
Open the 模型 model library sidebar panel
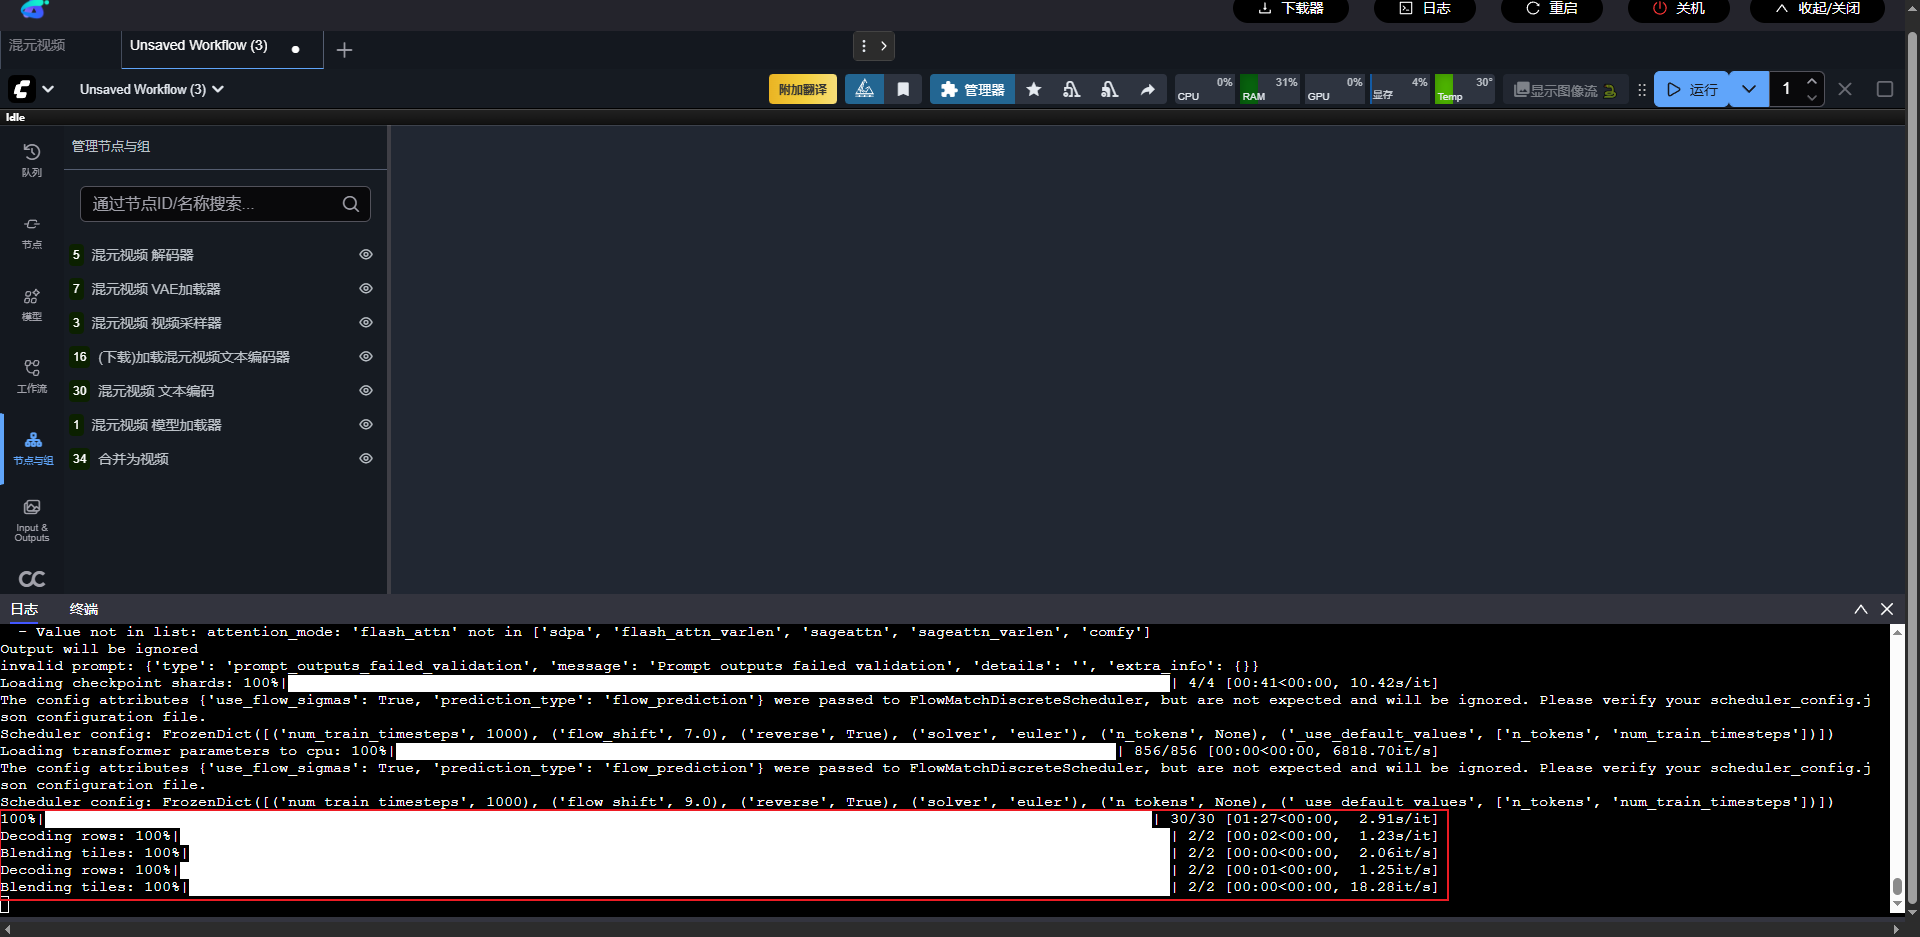[32, 305]
